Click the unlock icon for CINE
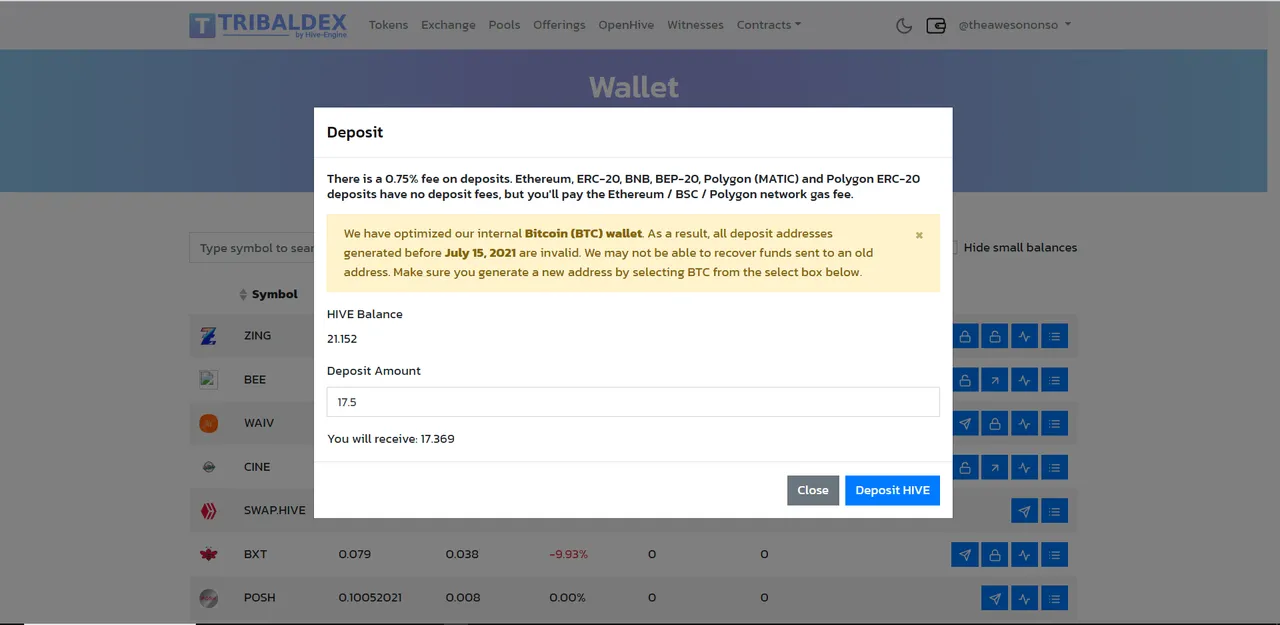This screenshot has width=1280, height=625. click(x=965, y=467)
